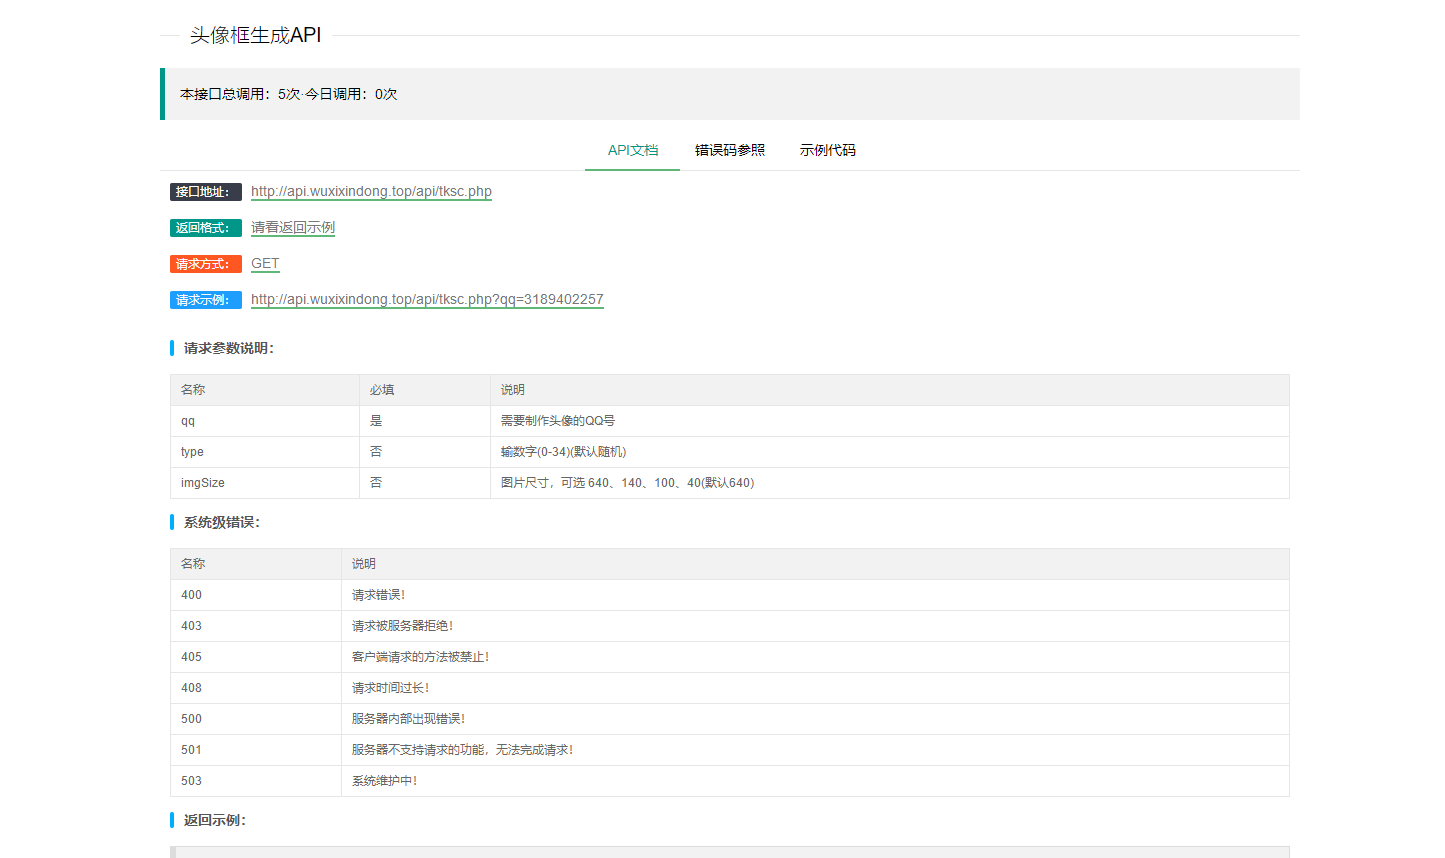Select the 示例代码 tab
Viewport: 1445px width, 858px height.
(x=827, y=150)
